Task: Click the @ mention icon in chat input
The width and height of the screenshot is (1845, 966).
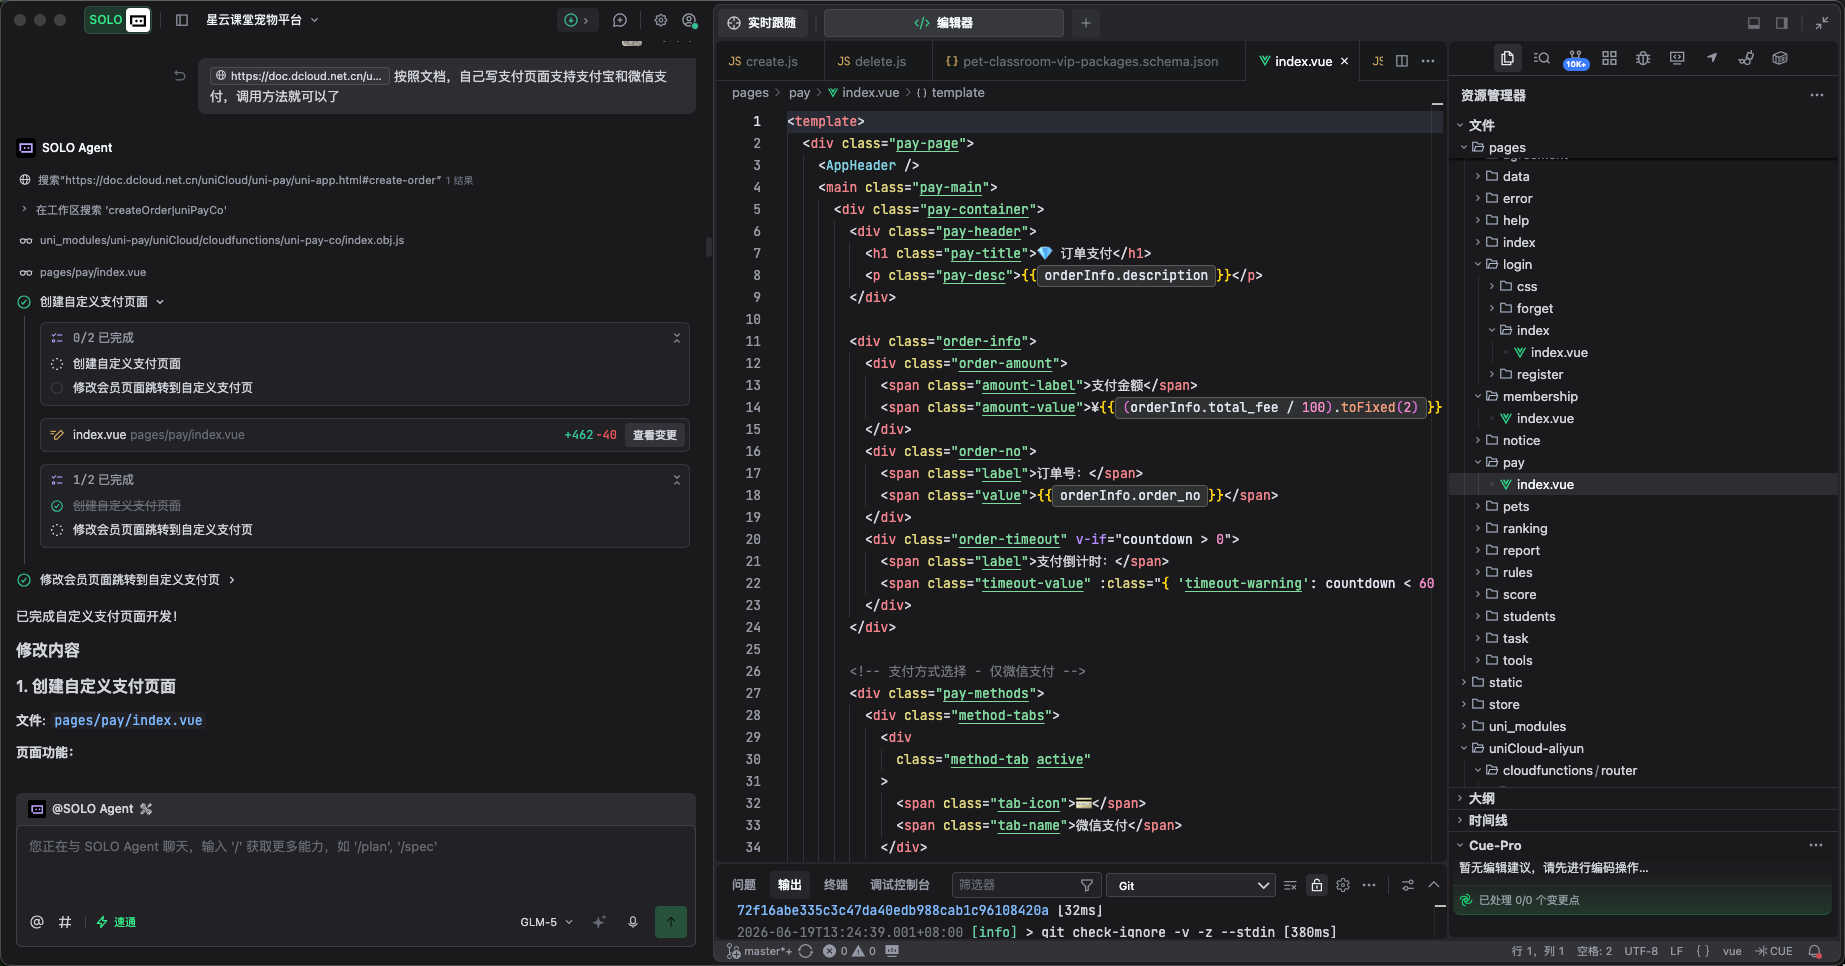Action: [x=37, y=922]
